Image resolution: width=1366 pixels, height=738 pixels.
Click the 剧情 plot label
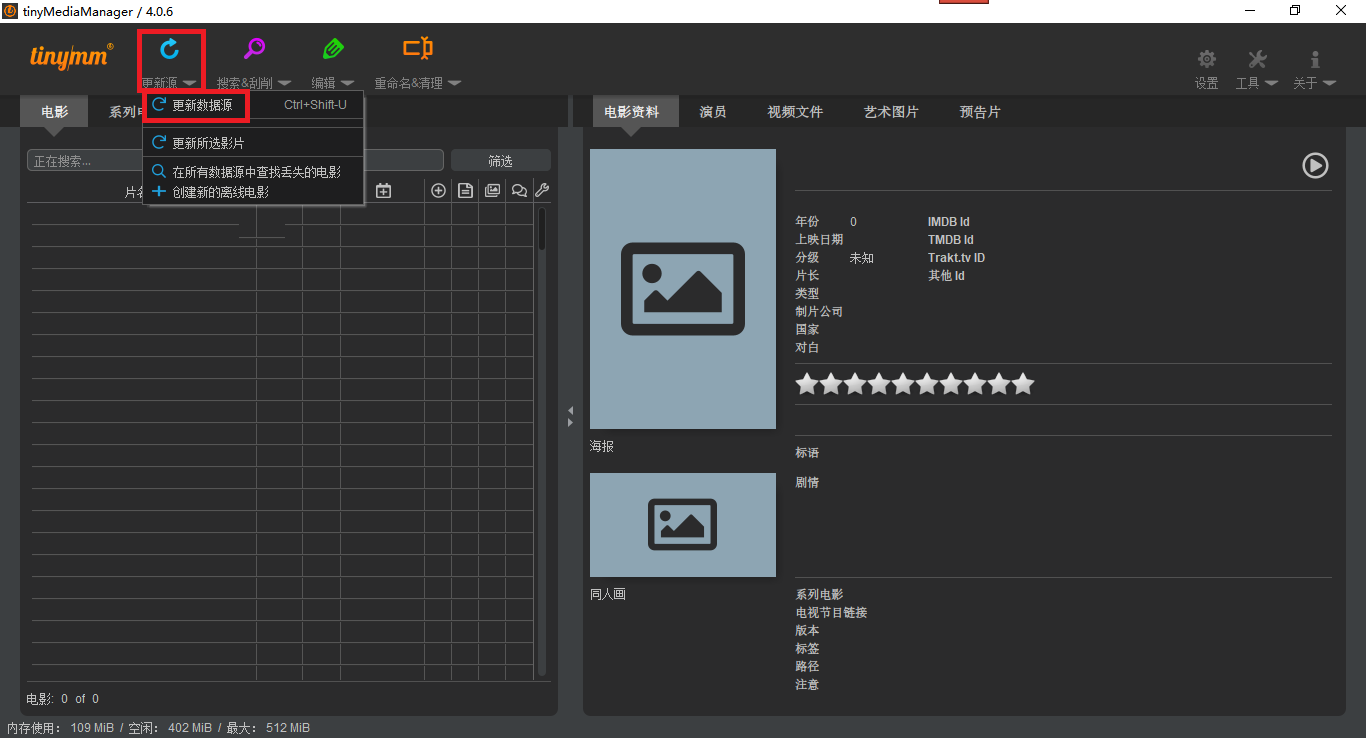[x=807, y=483]
